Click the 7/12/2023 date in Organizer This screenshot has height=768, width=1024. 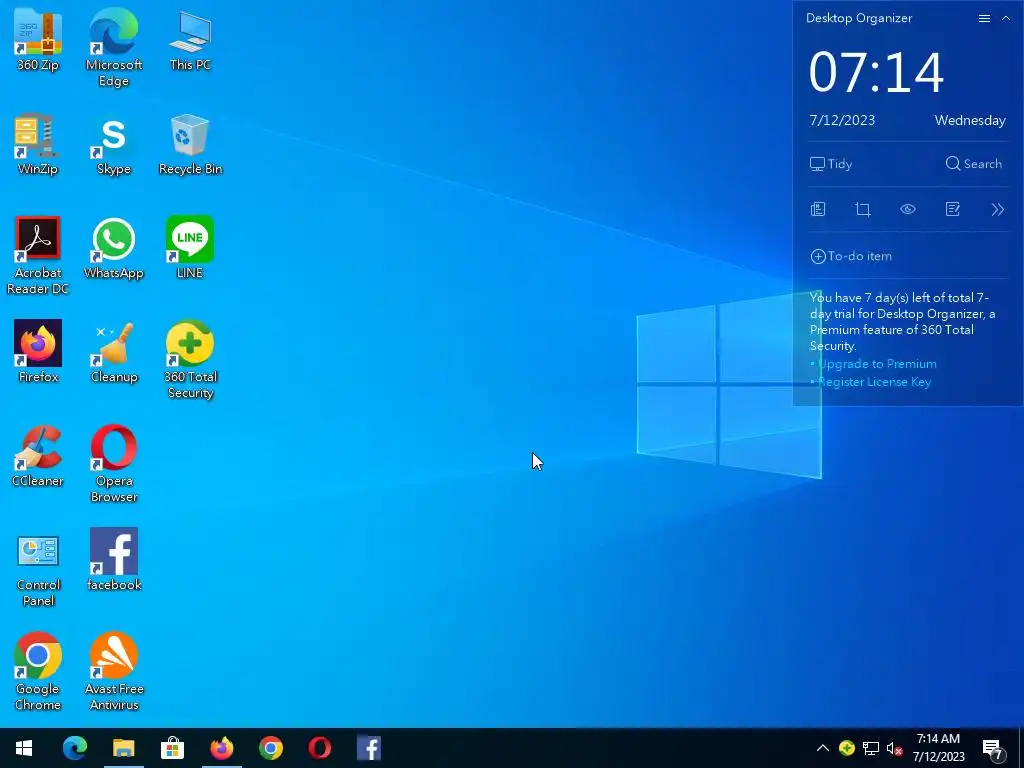point(842,120)
